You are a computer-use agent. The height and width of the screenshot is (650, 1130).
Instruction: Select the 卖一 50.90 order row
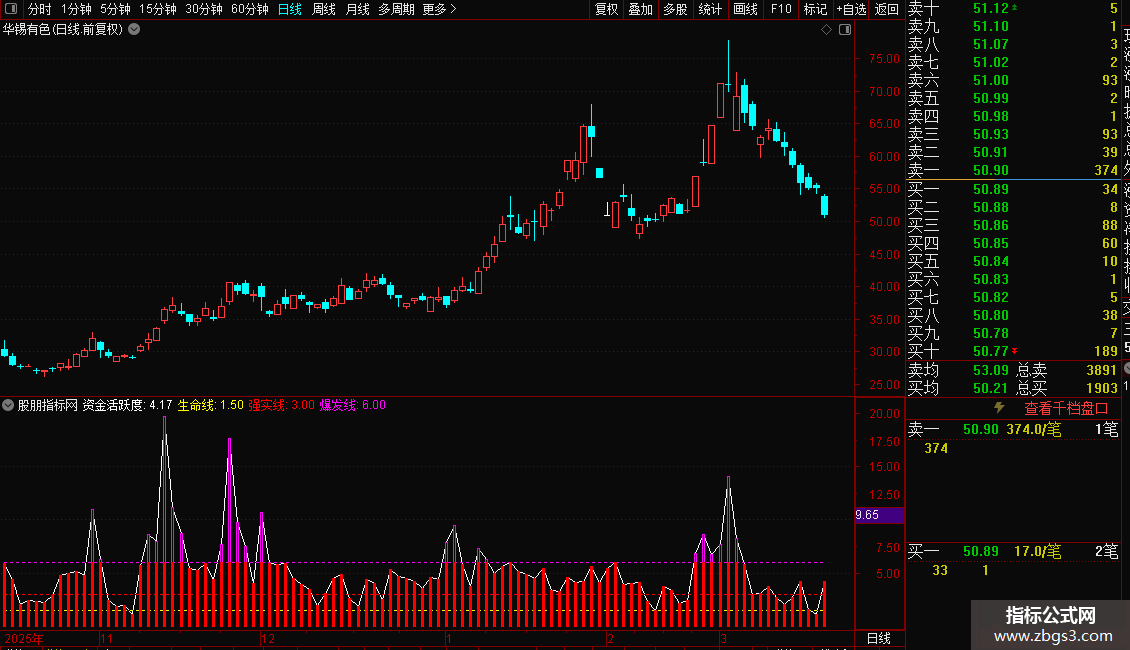pos(1013,170)
